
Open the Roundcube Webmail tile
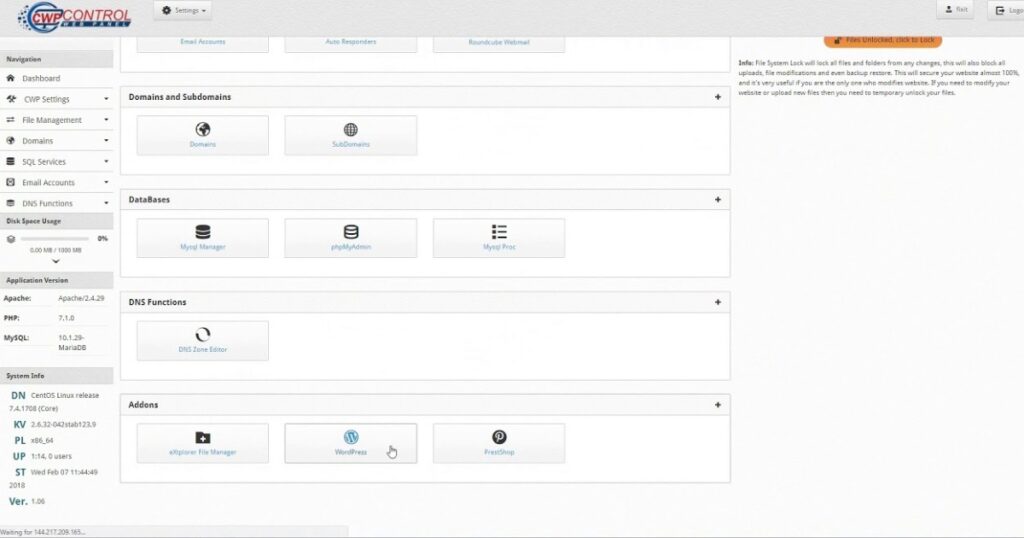[x=499, y=43]
